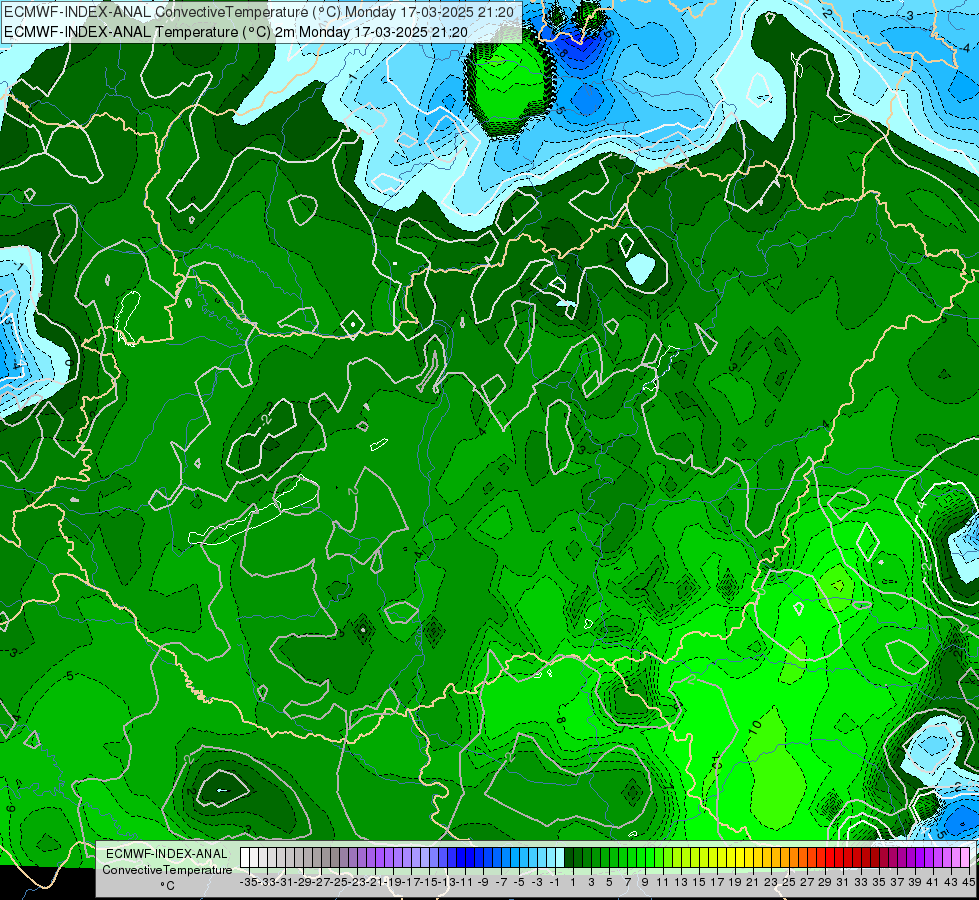Click the -15 value in the legend
Screen dimensions: 979x900
(430, 882)
